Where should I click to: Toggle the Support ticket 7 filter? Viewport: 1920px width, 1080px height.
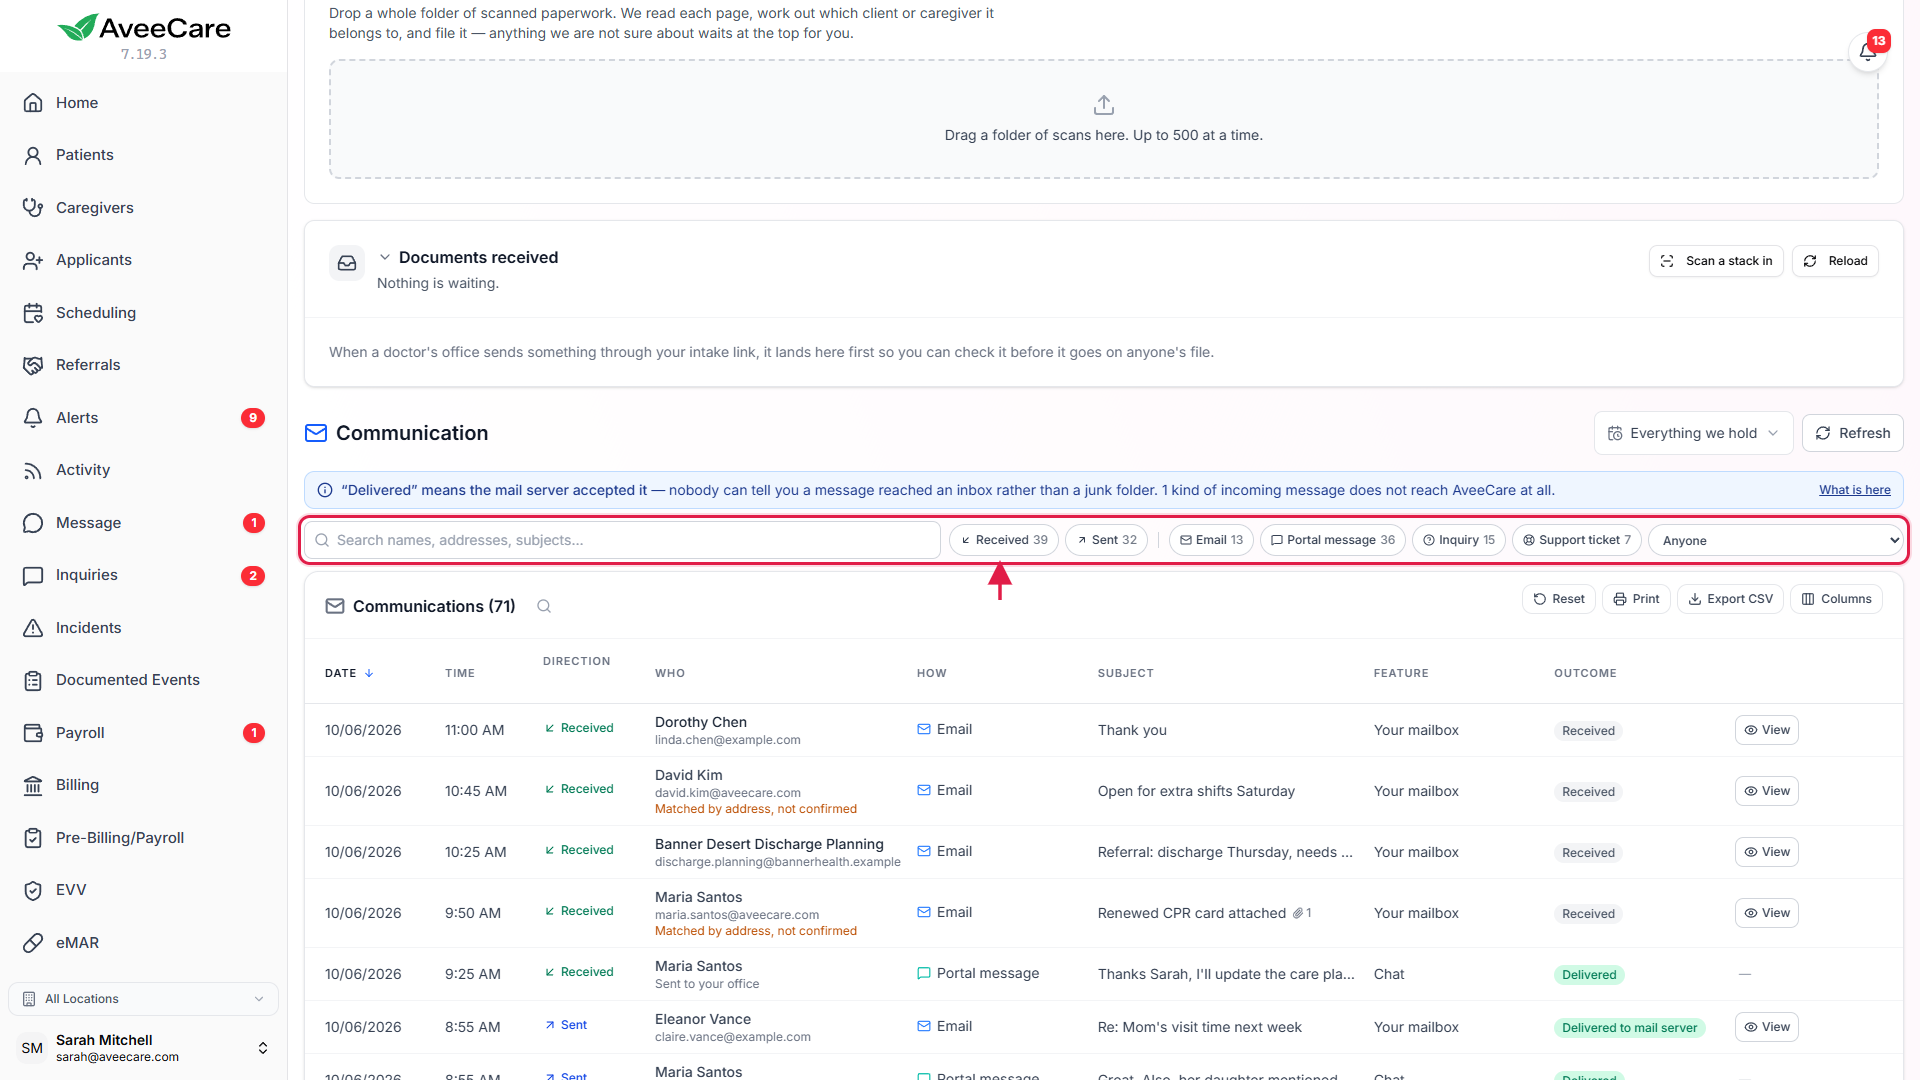pos(1577,540)
